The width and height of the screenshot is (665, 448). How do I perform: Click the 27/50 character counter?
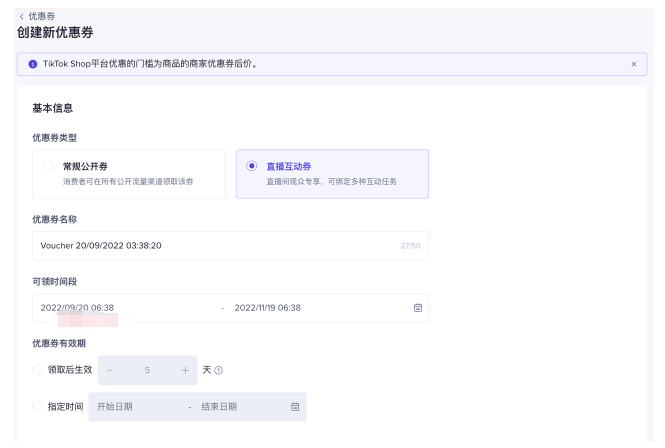[x=410, y=245]
